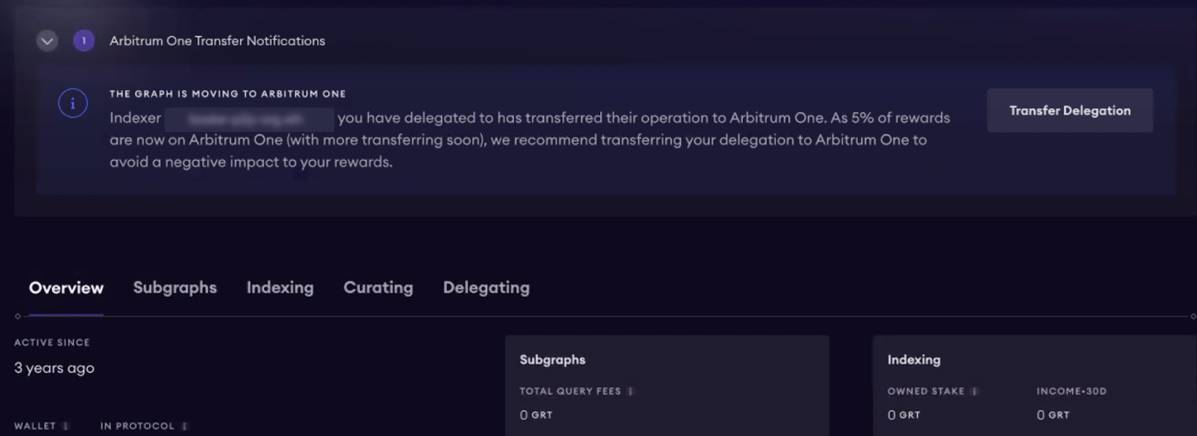Click the Arbitrum One Transfer Notifications title
The width and height of the screenshot is (1197, 436).
coord(217,41)
